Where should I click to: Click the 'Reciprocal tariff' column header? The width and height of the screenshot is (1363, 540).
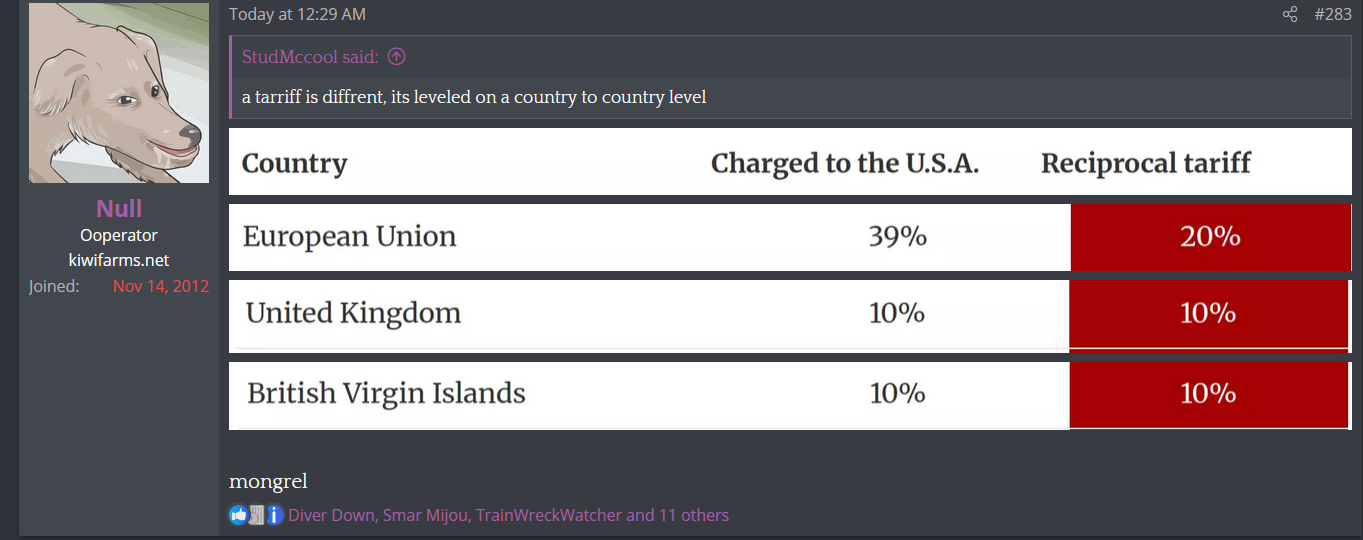(x=1145, y=163)
